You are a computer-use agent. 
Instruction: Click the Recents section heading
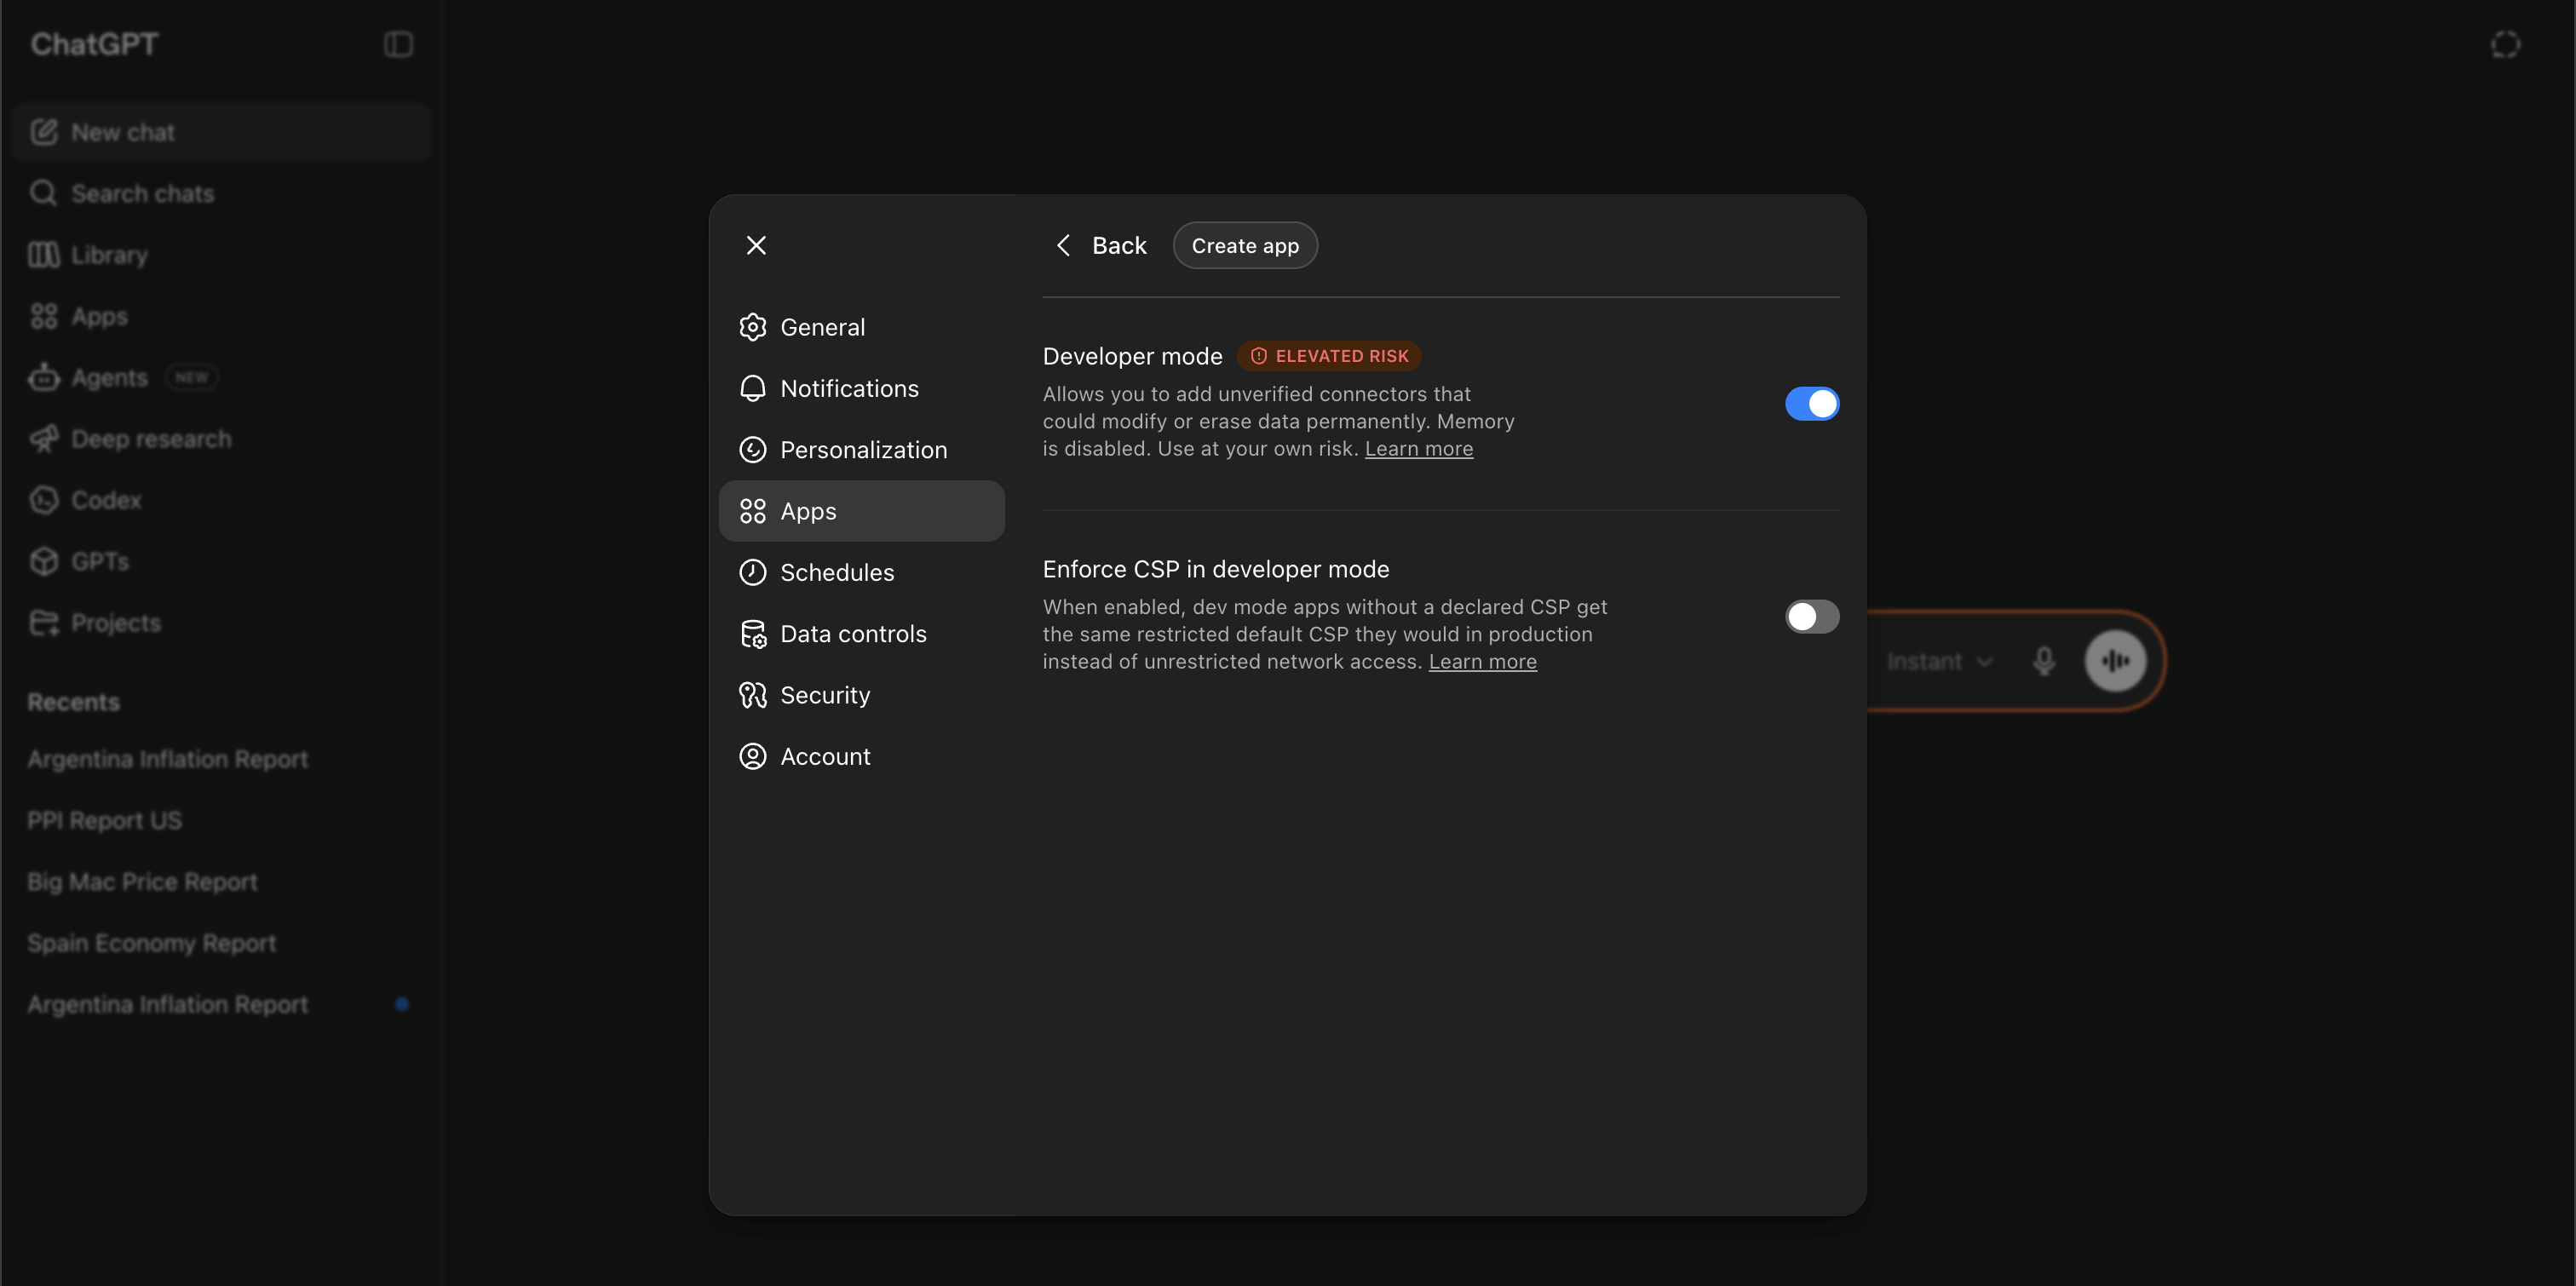pyautogui.click(x=73, y=702)
